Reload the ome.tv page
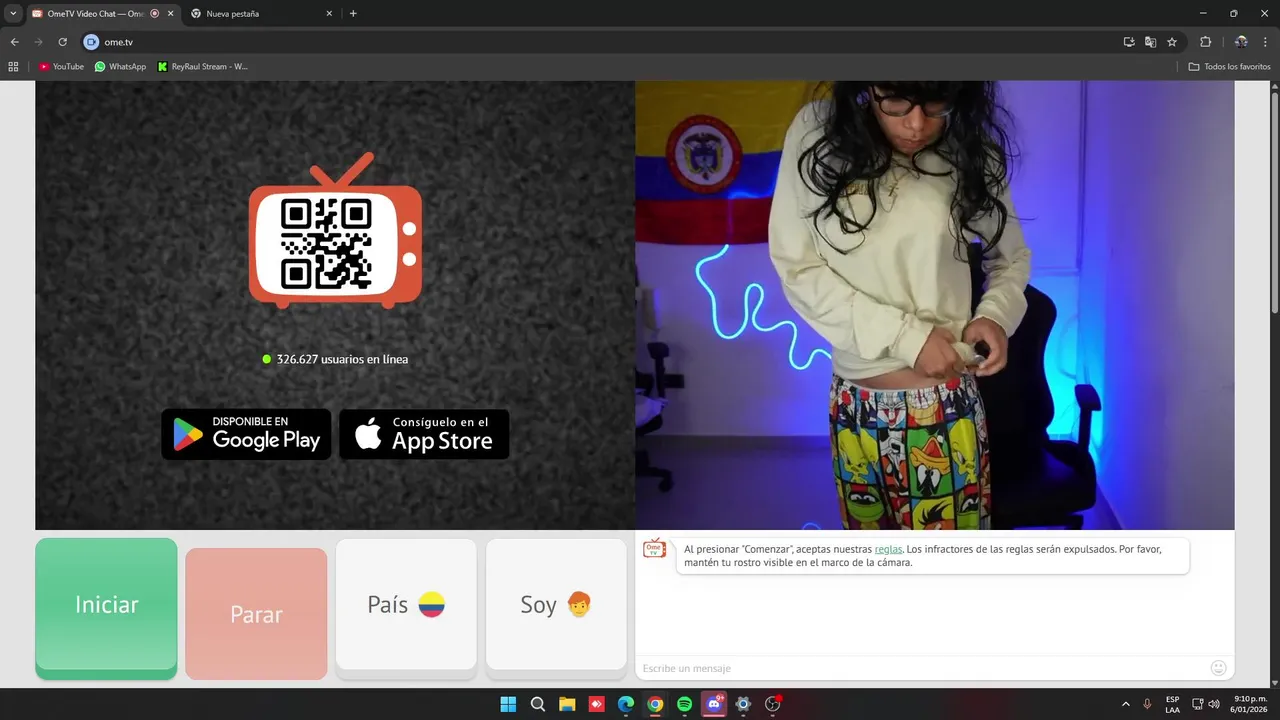The image size is (1280, 720). coord(62,42)
